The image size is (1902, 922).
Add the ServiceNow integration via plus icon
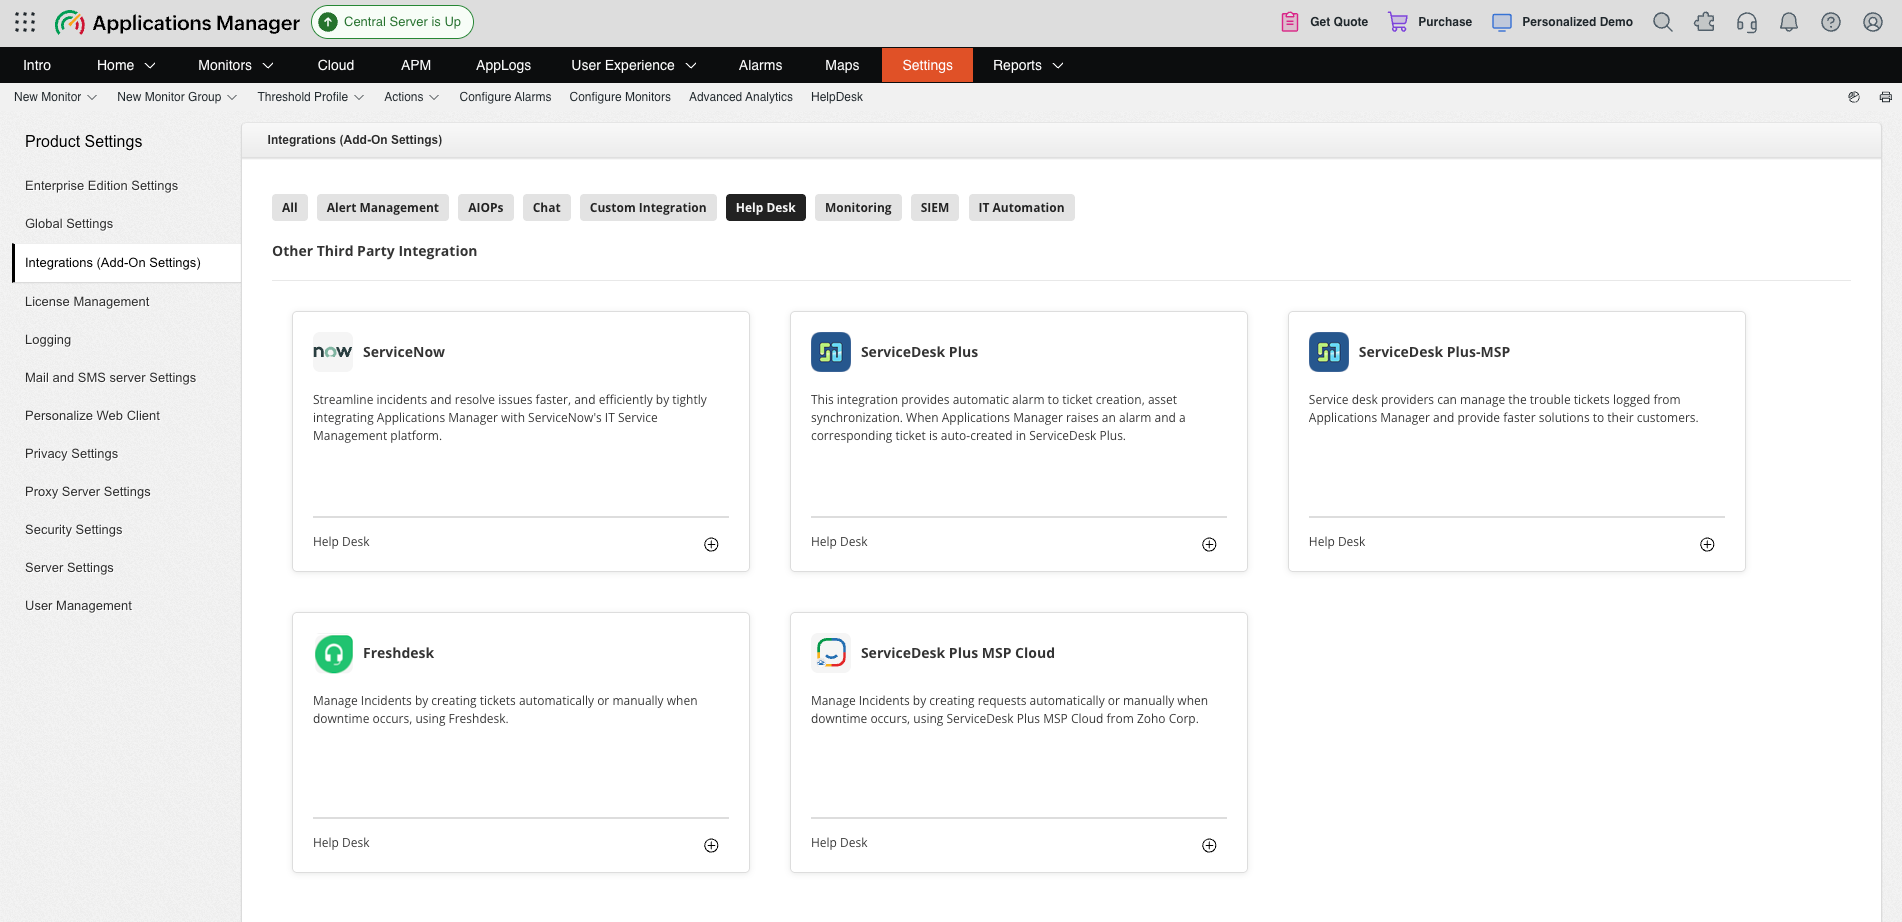pos(711,544)
